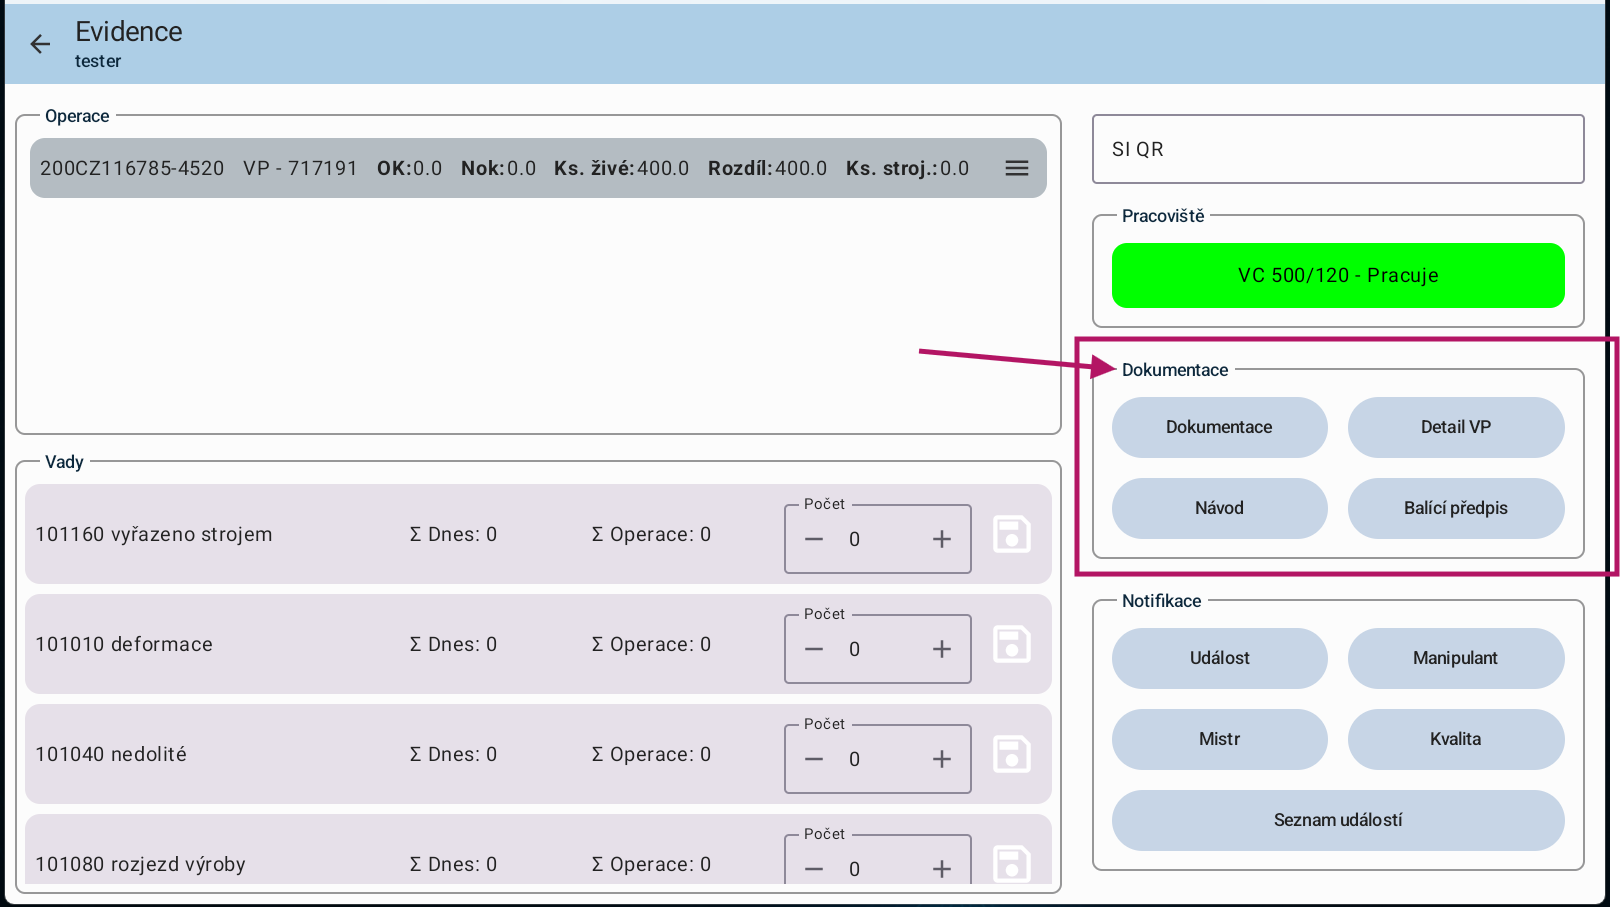Image resolution: width=1620 pixels, height=907 pixels.
Task: Tap the green VC 500/120 Pracuje button
Action: [1337, 275]
